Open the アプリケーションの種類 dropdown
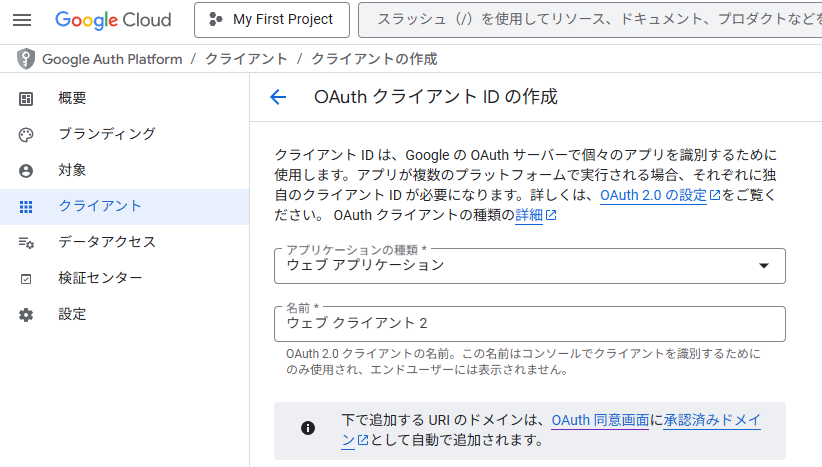 pyautogui.click(x=529, y=266)
